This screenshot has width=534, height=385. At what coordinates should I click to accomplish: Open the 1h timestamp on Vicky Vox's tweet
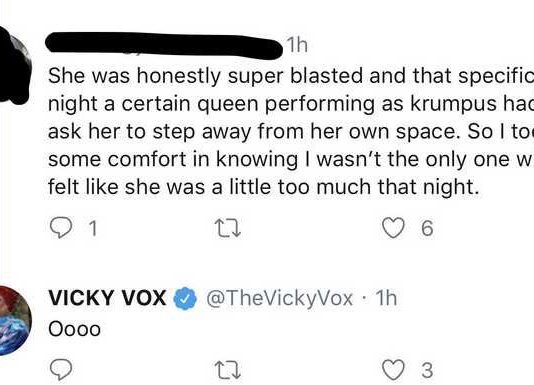point(386,298)
